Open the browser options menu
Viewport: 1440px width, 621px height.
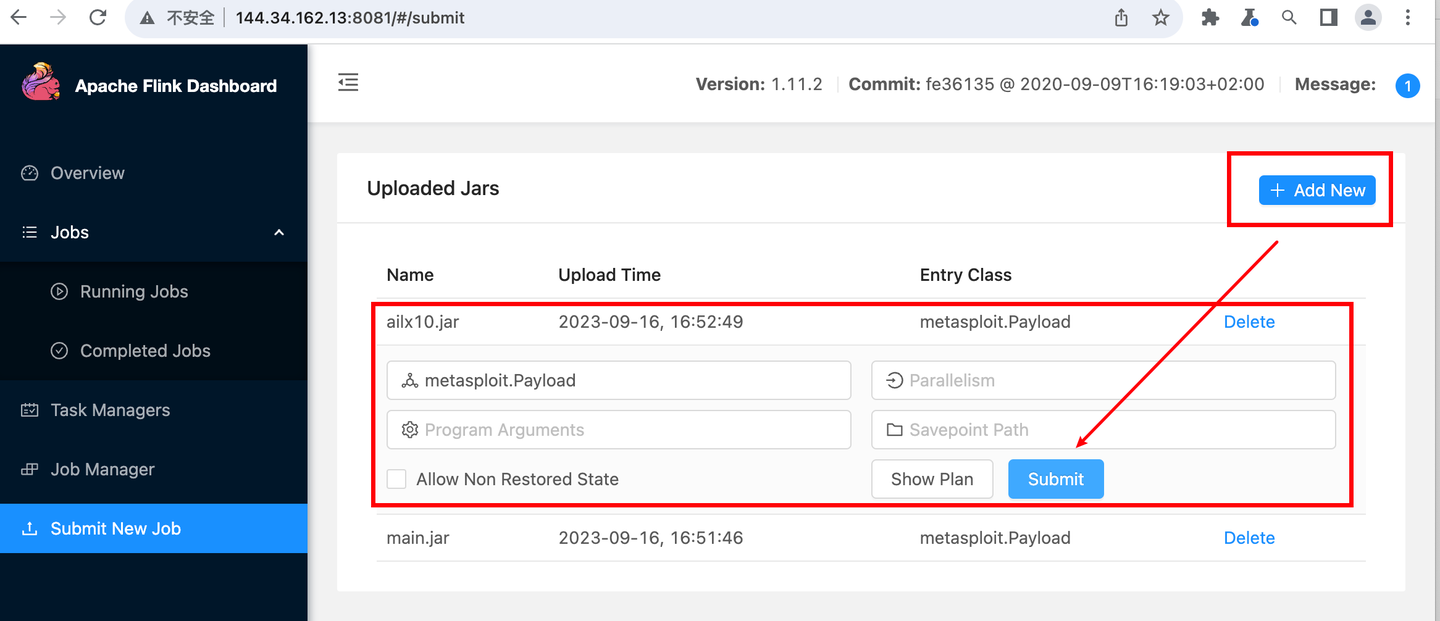(x=1407, y=17)
